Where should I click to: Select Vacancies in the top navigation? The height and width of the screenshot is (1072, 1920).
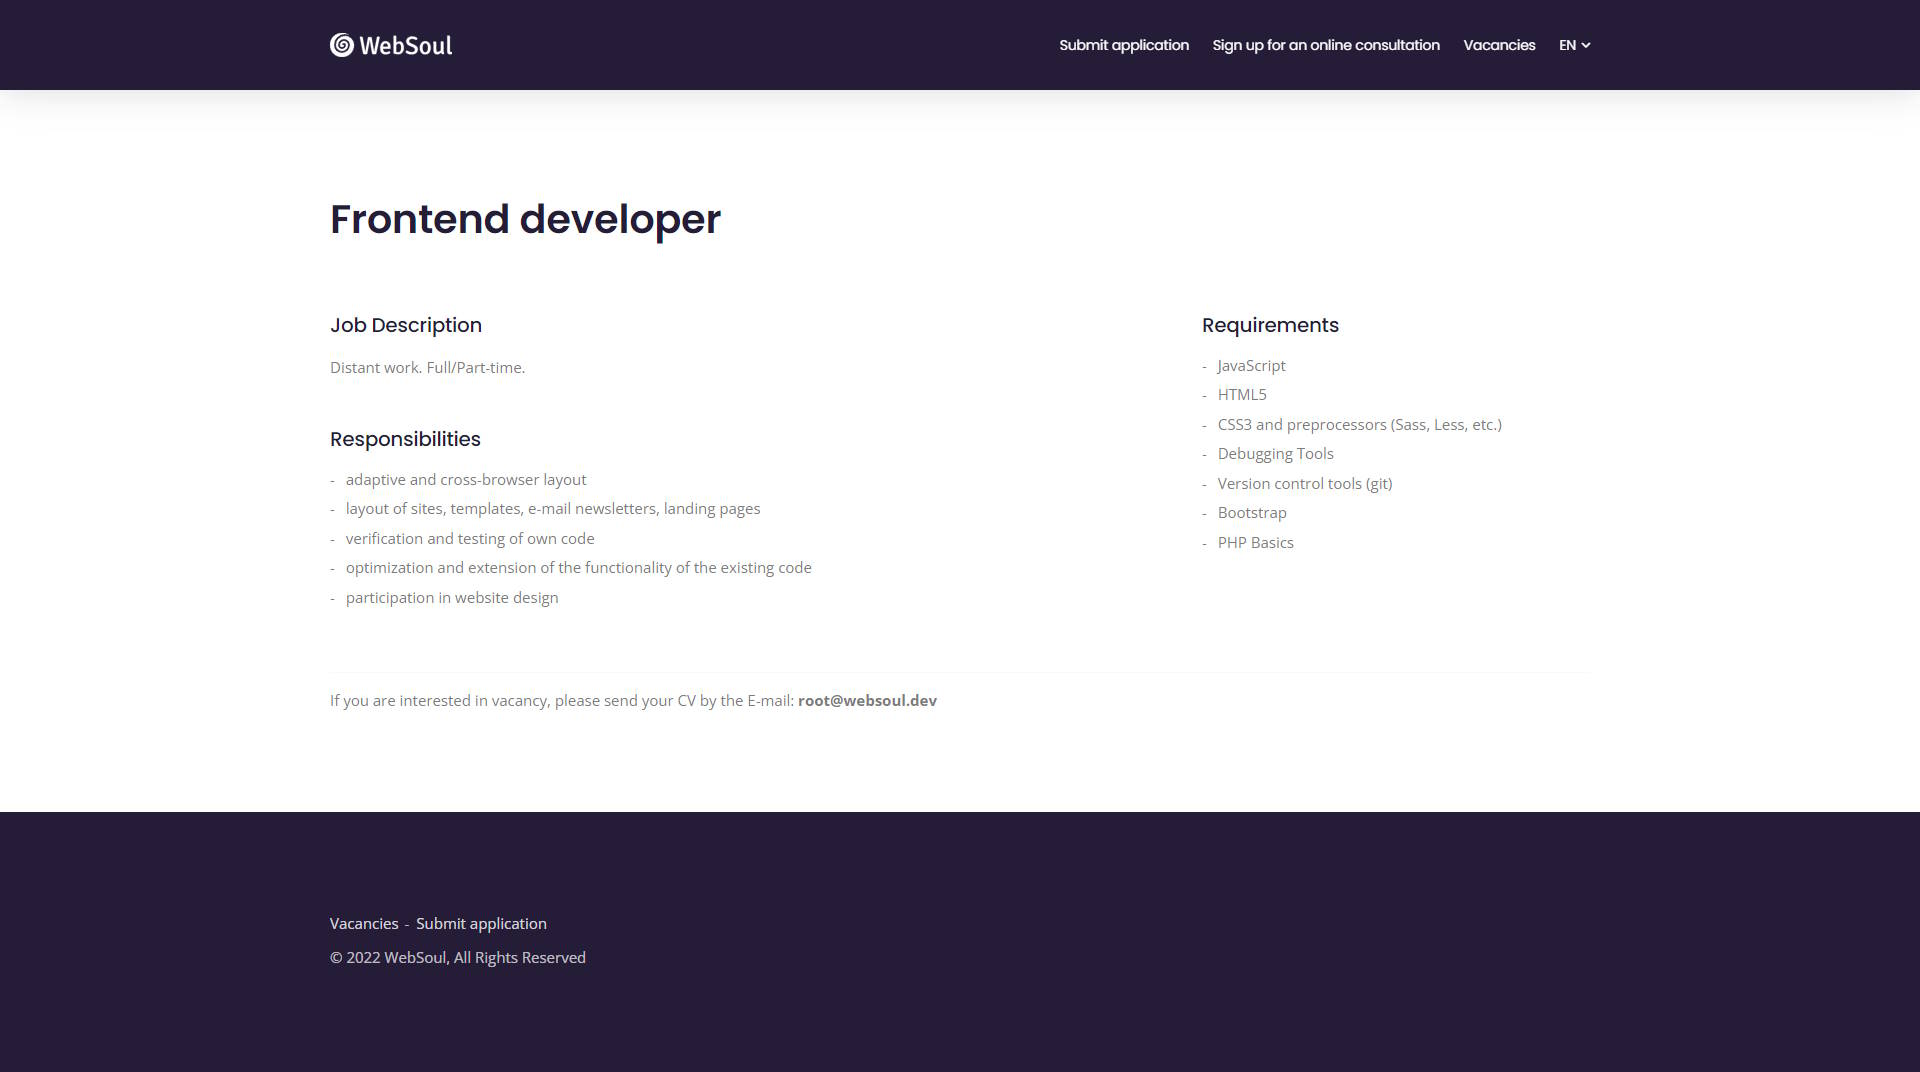(1499, 45)
